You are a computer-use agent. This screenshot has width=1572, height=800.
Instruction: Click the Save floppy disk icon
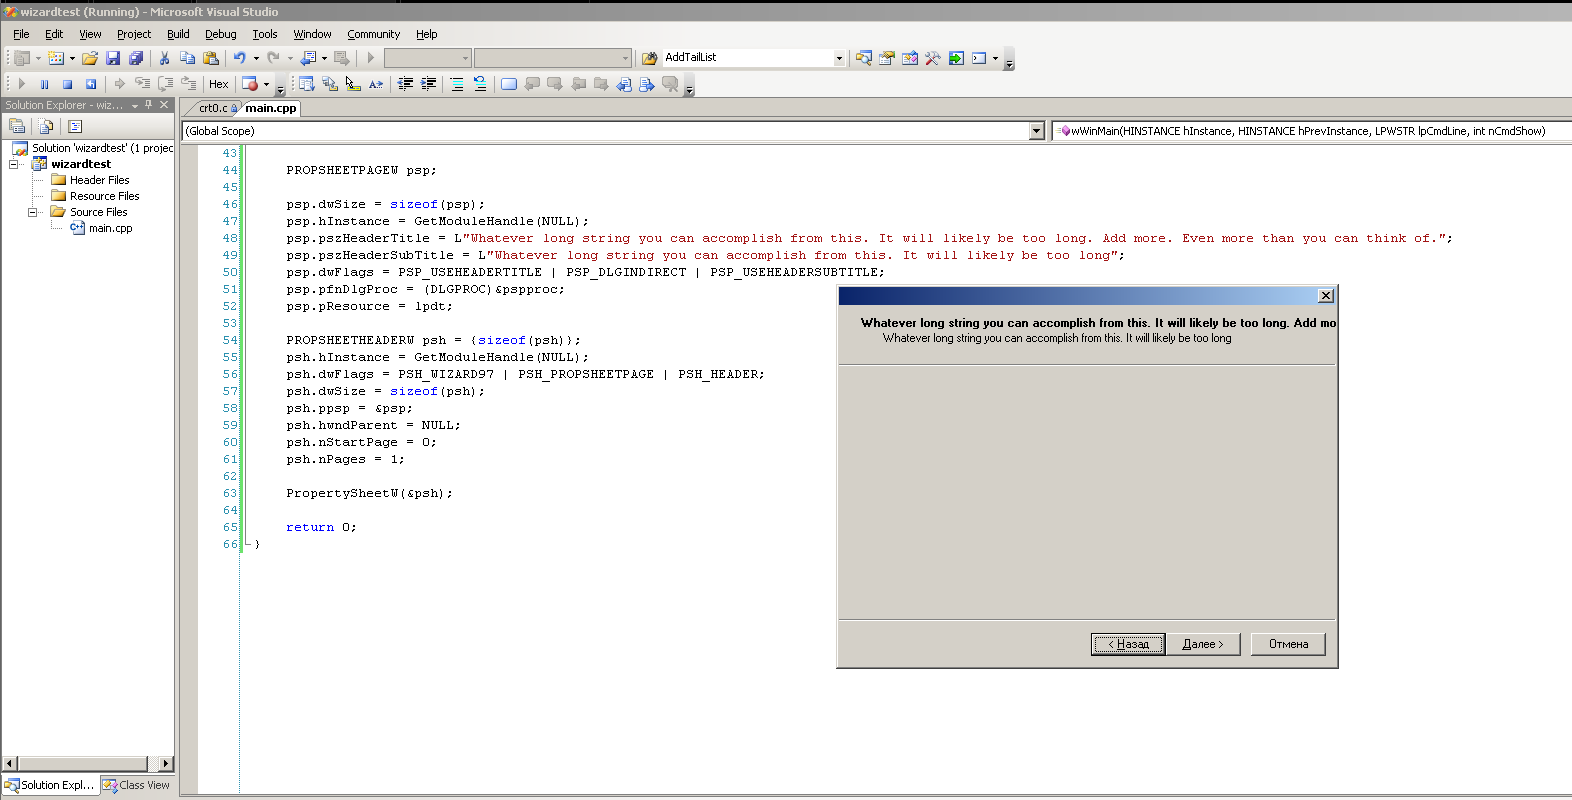(113, 58)
